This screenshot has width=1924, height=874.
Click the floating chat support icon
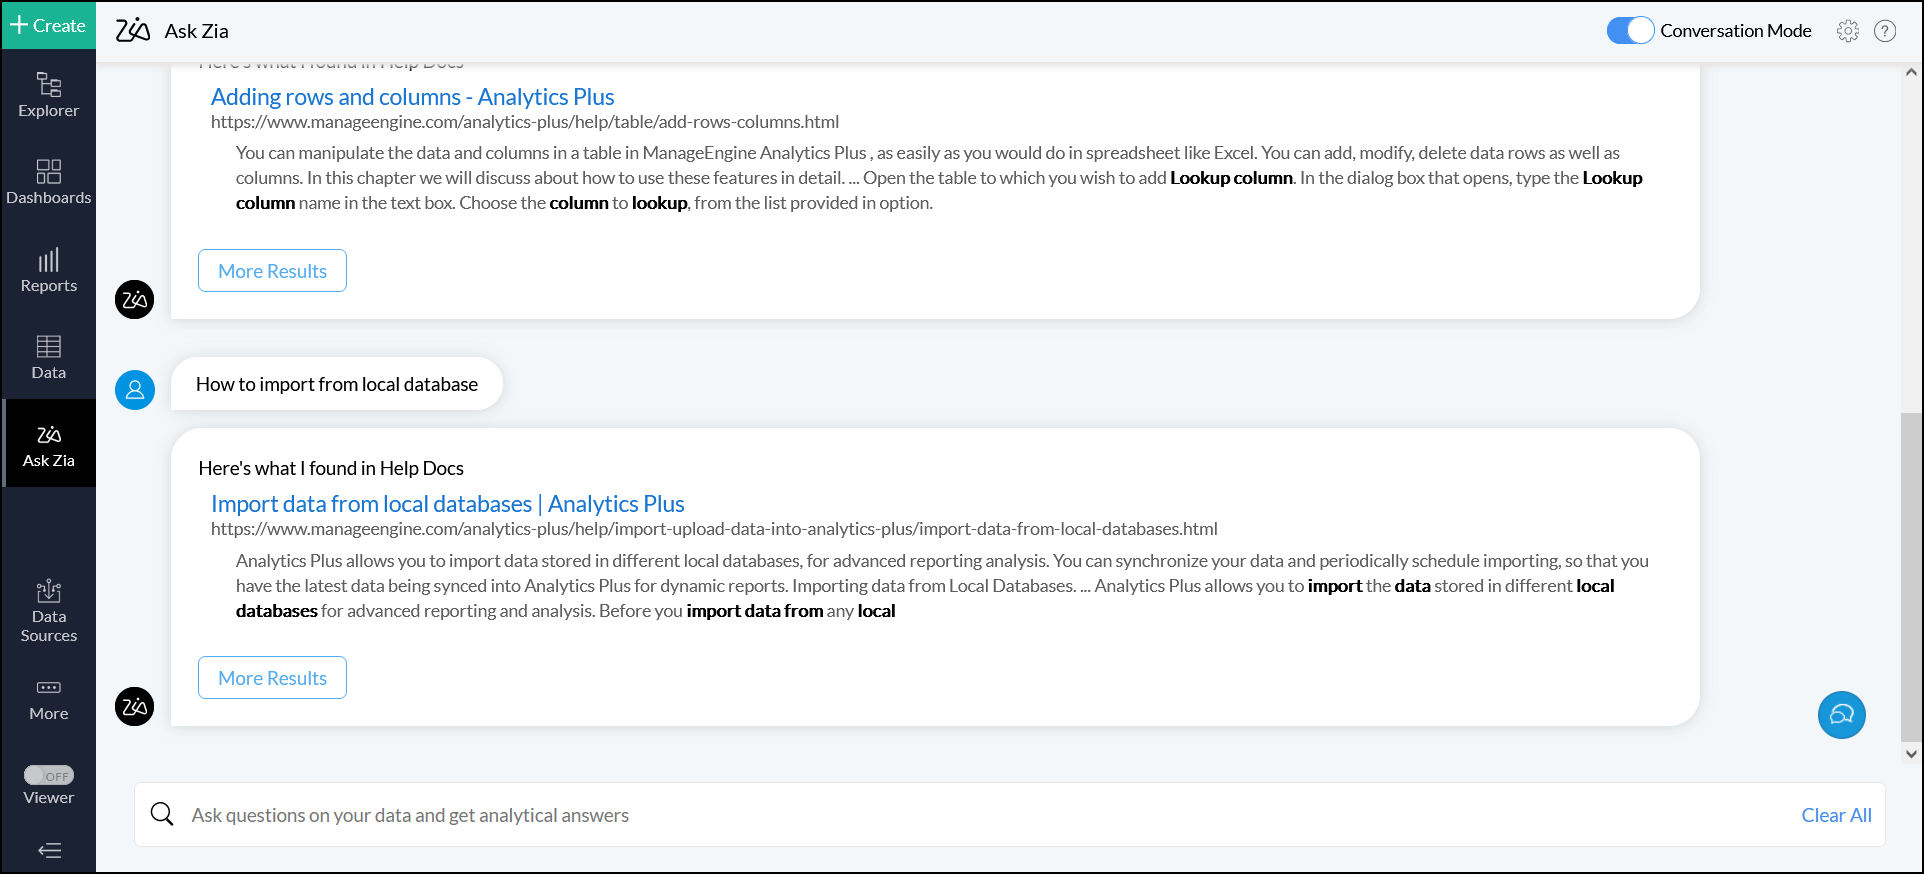pyautogui.click(x=1841, y=715)
